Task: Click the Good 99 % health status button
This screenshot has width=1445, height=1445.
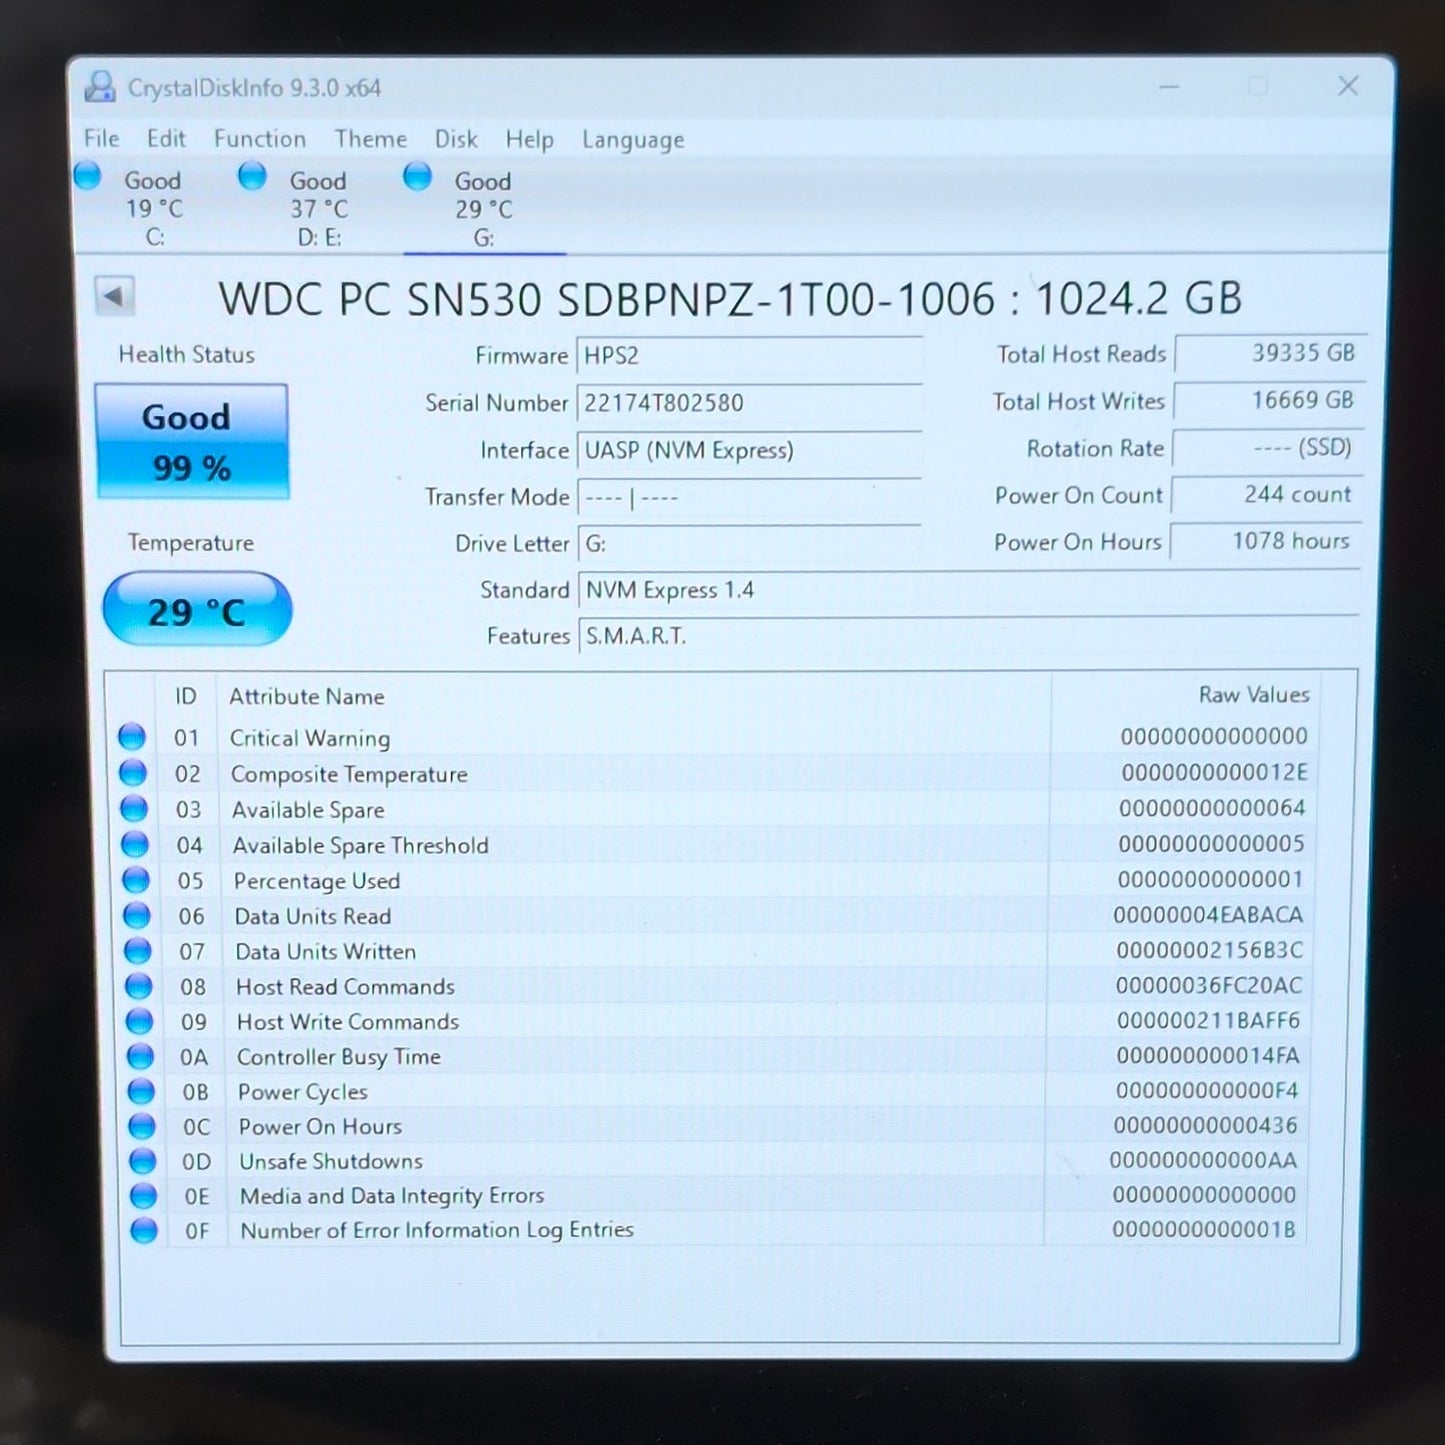Action: point(192,441)
